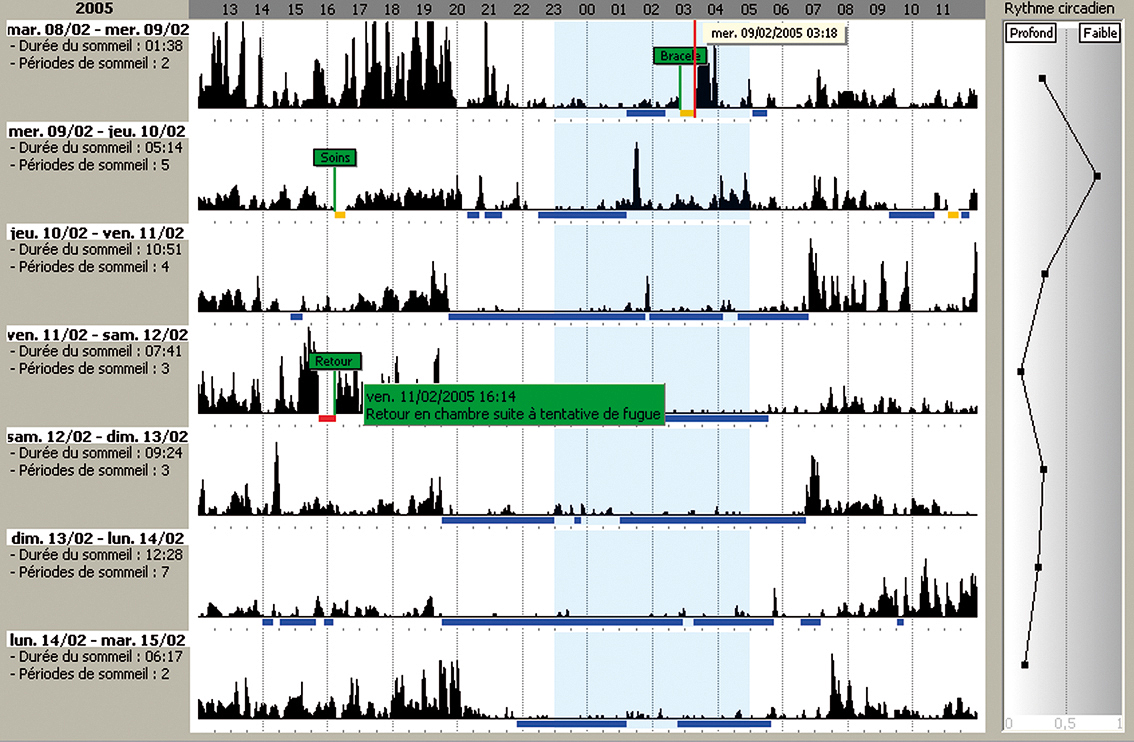The image size is (1134, 742).
Task: Click the orange bar under the Bracele marker
Action: tap(686, 114)
